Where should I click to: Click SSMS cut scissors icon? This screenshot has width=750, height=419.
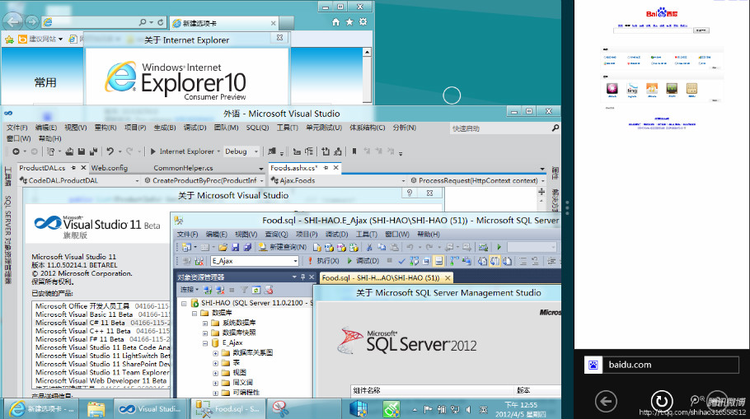[369, 247]
